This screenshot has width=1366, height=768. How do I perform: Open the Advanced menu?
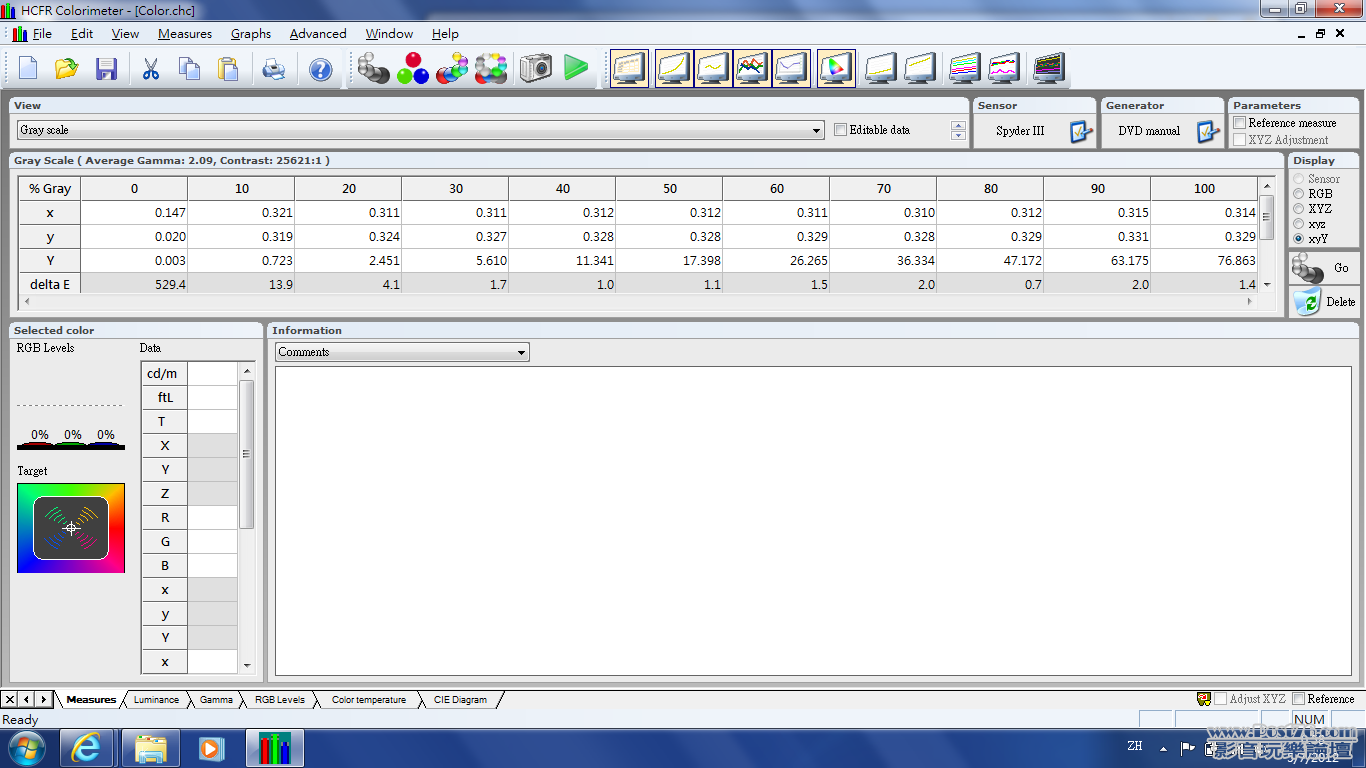coord(318,33)
